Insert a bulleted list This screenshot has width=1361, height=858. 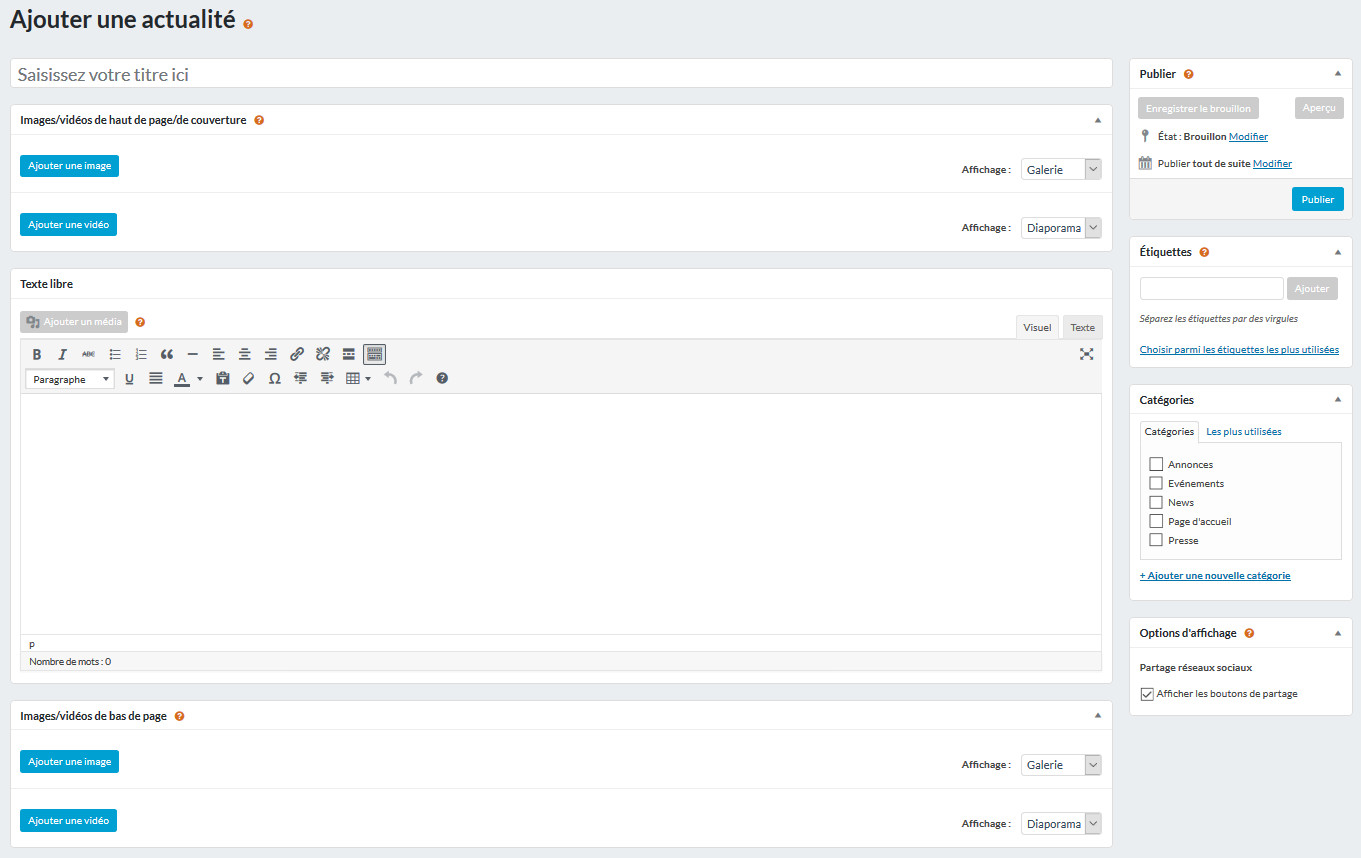coord(115,354)
